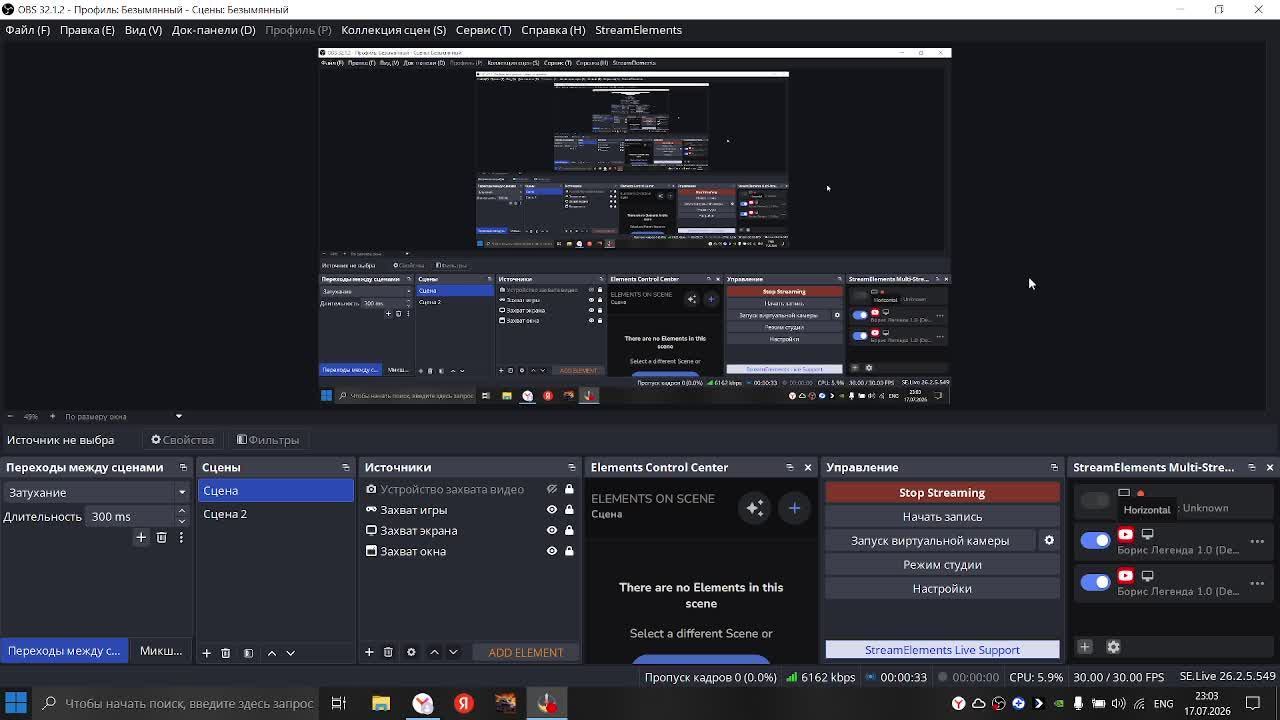The width and height of the screenshot is (1280, 720).
Task: Undock the Источники panel
Action: click(572, 467)
